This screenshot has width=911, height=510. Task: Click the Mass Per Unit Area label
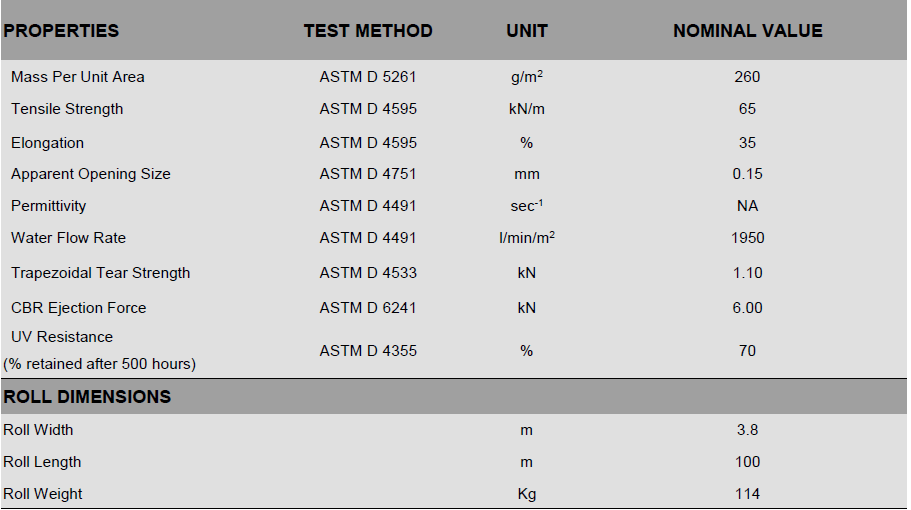tap(78, 77)
